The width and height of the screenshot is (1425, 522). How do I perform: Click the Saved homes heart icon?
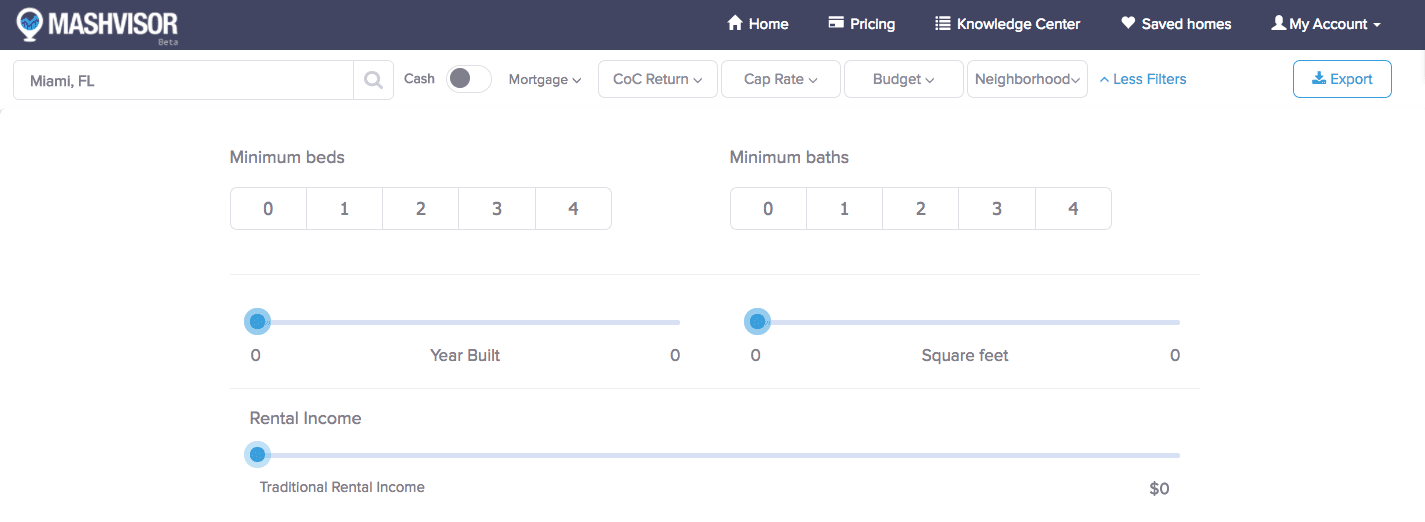[x=1128, y=23]
